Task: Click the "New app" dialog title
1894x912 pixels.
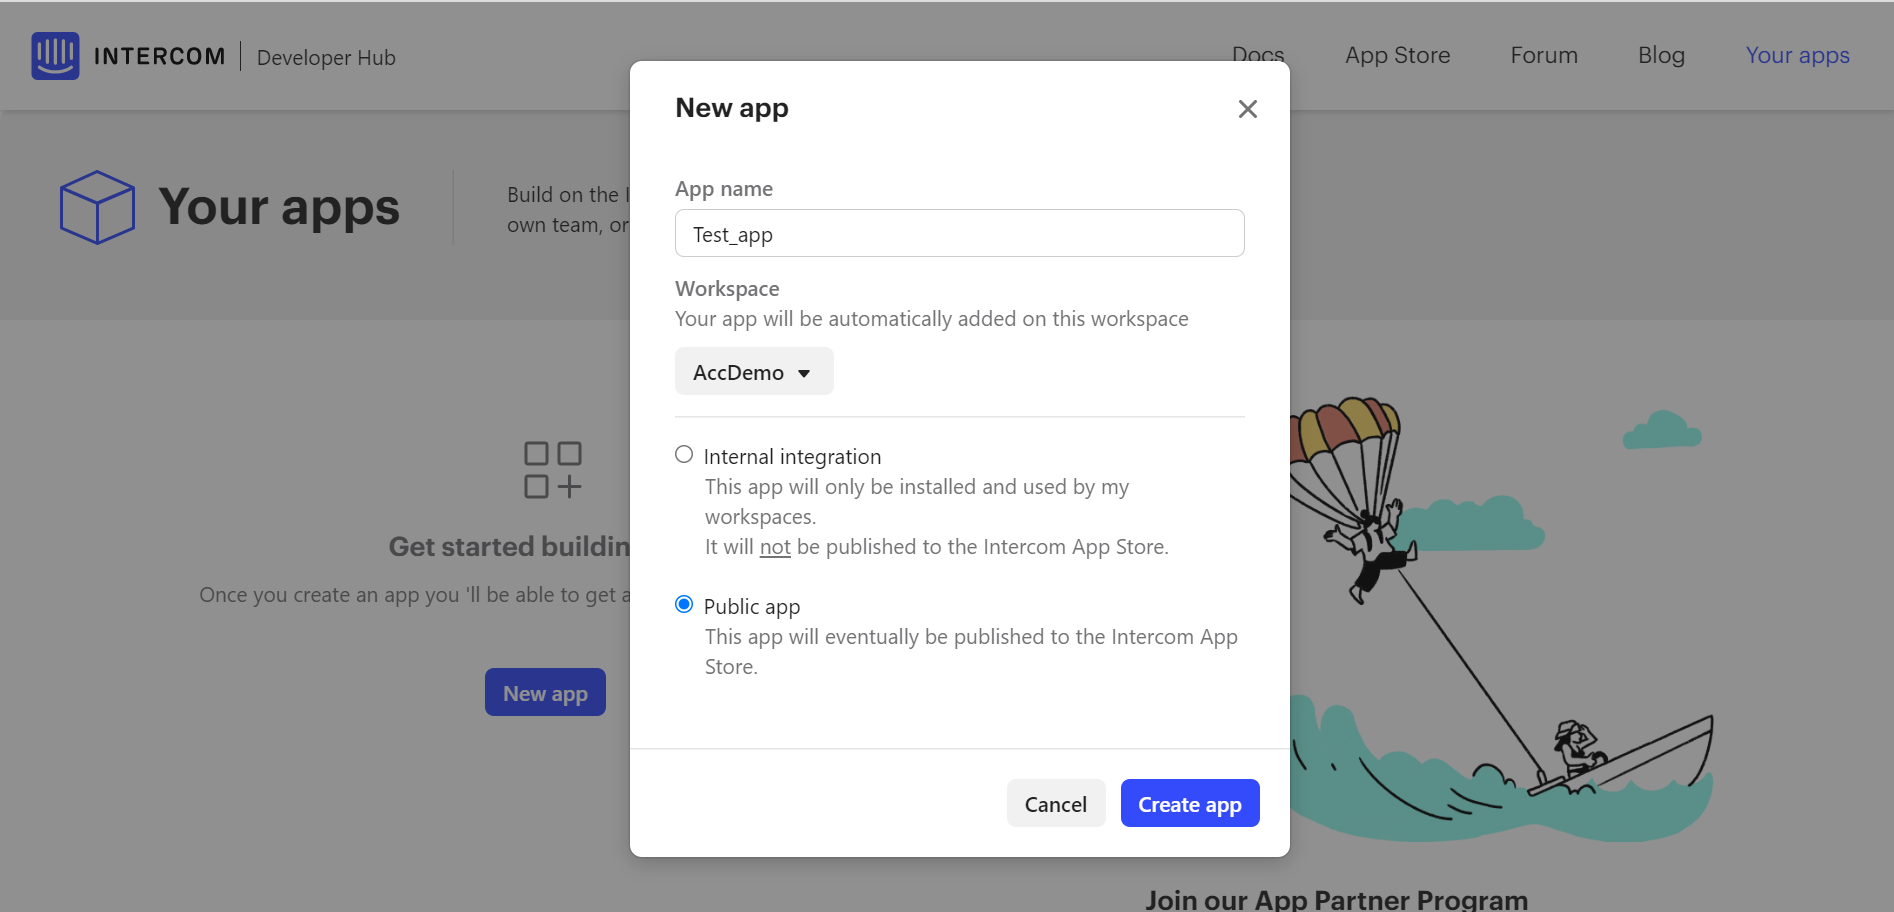Action: [x=732, y=108]
